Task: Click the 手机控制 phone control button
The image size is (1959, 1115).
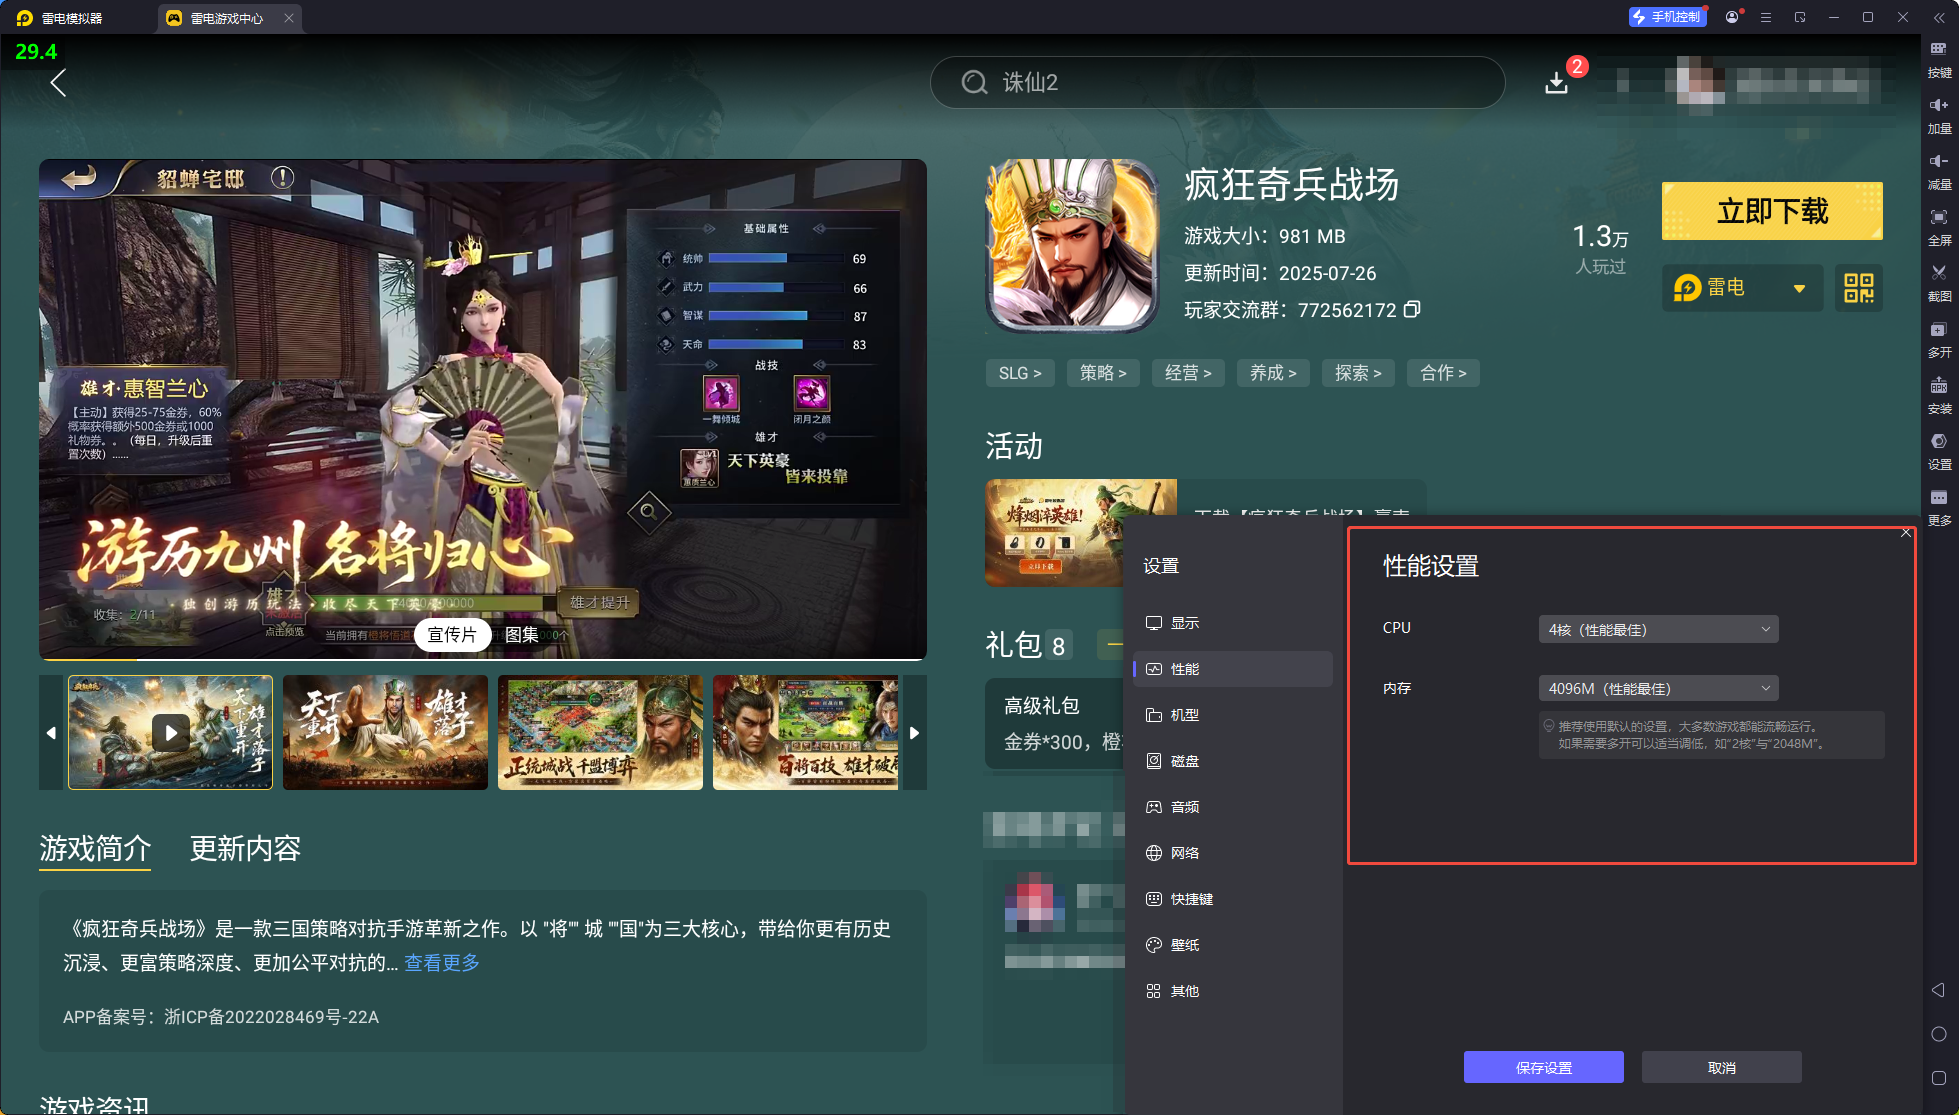Action: click(1667, 17)
